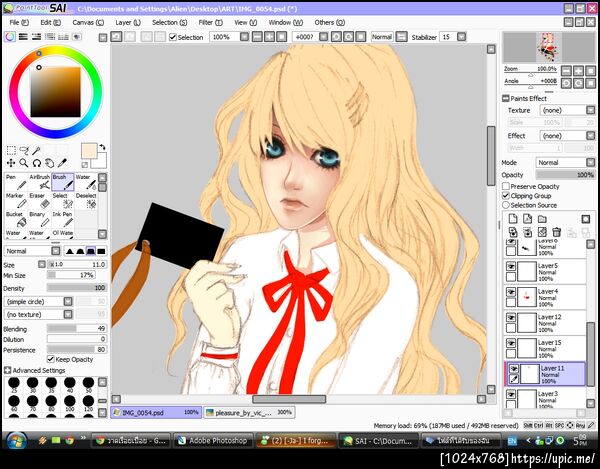
Task: Create a new layer
Action: pyautogui.click(x=513, y=219)
